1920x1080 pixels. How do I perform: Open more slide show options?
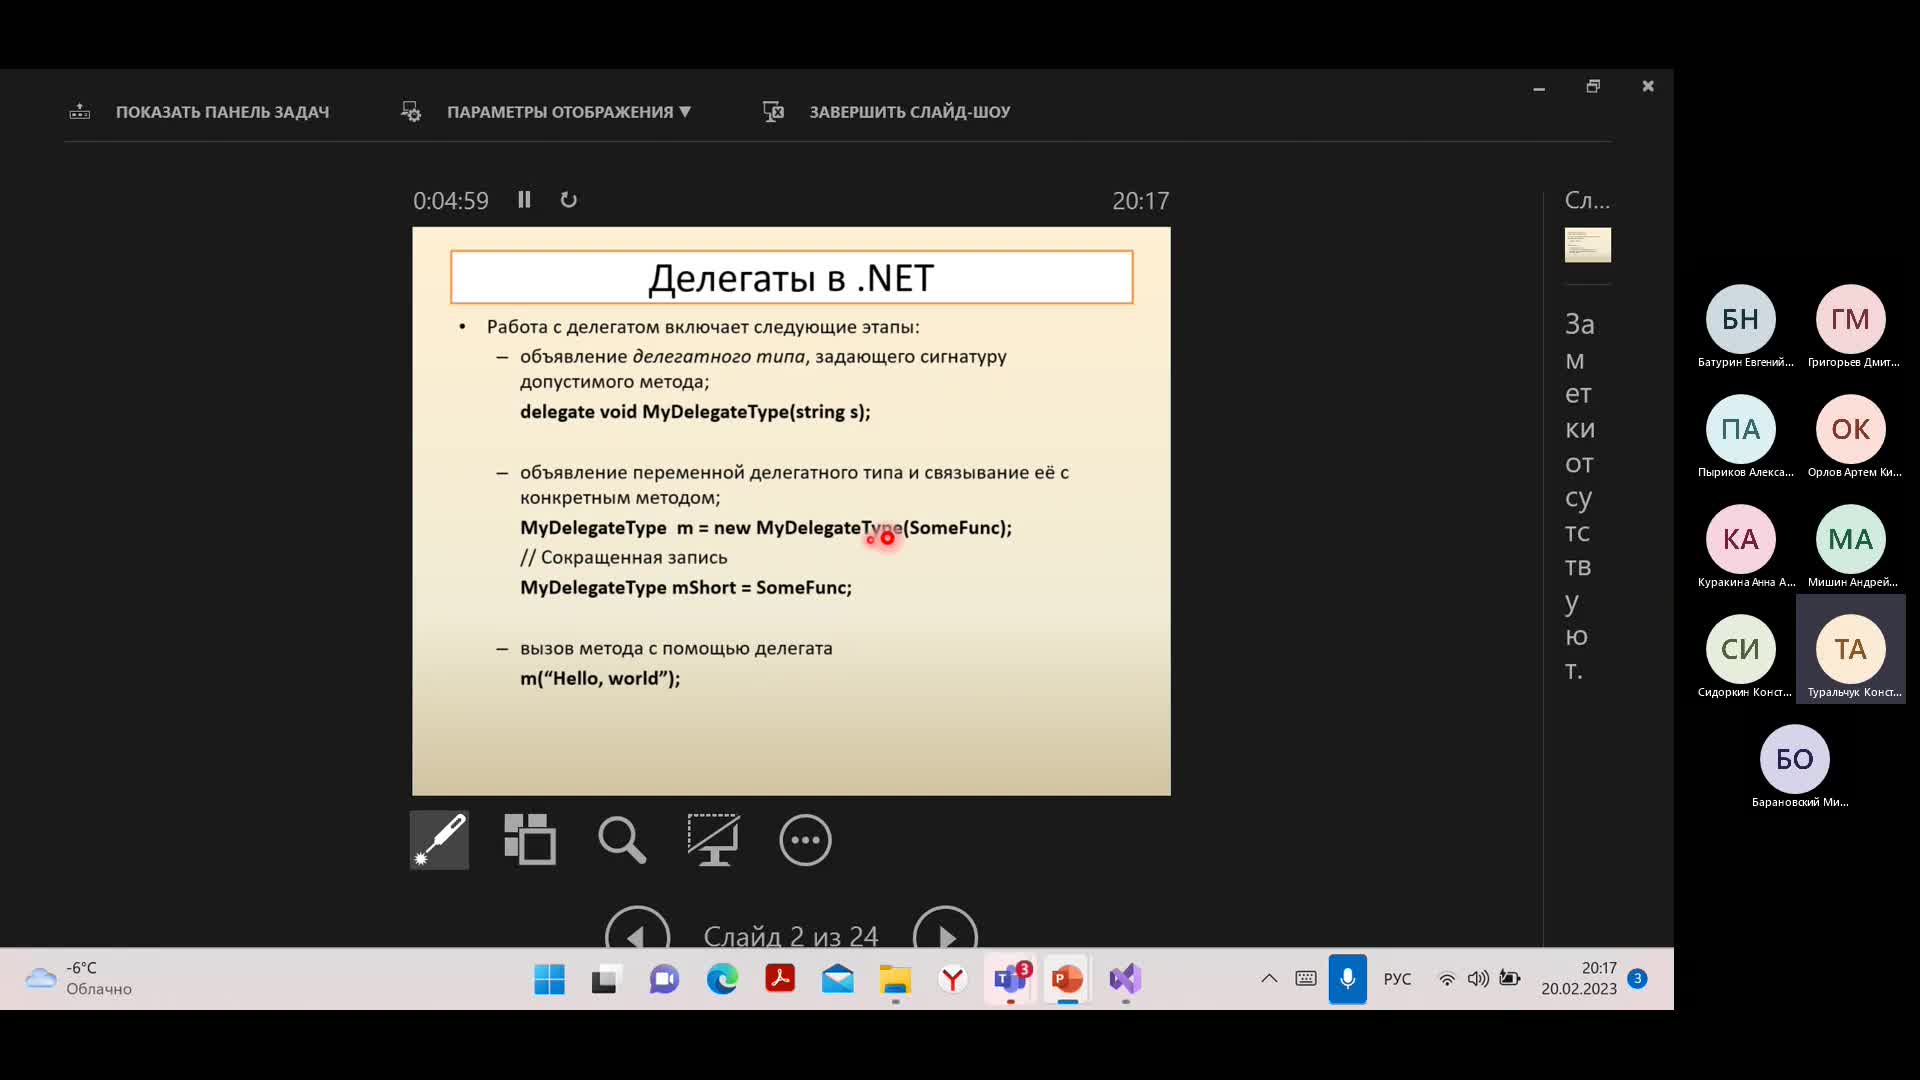click(805, 840)
